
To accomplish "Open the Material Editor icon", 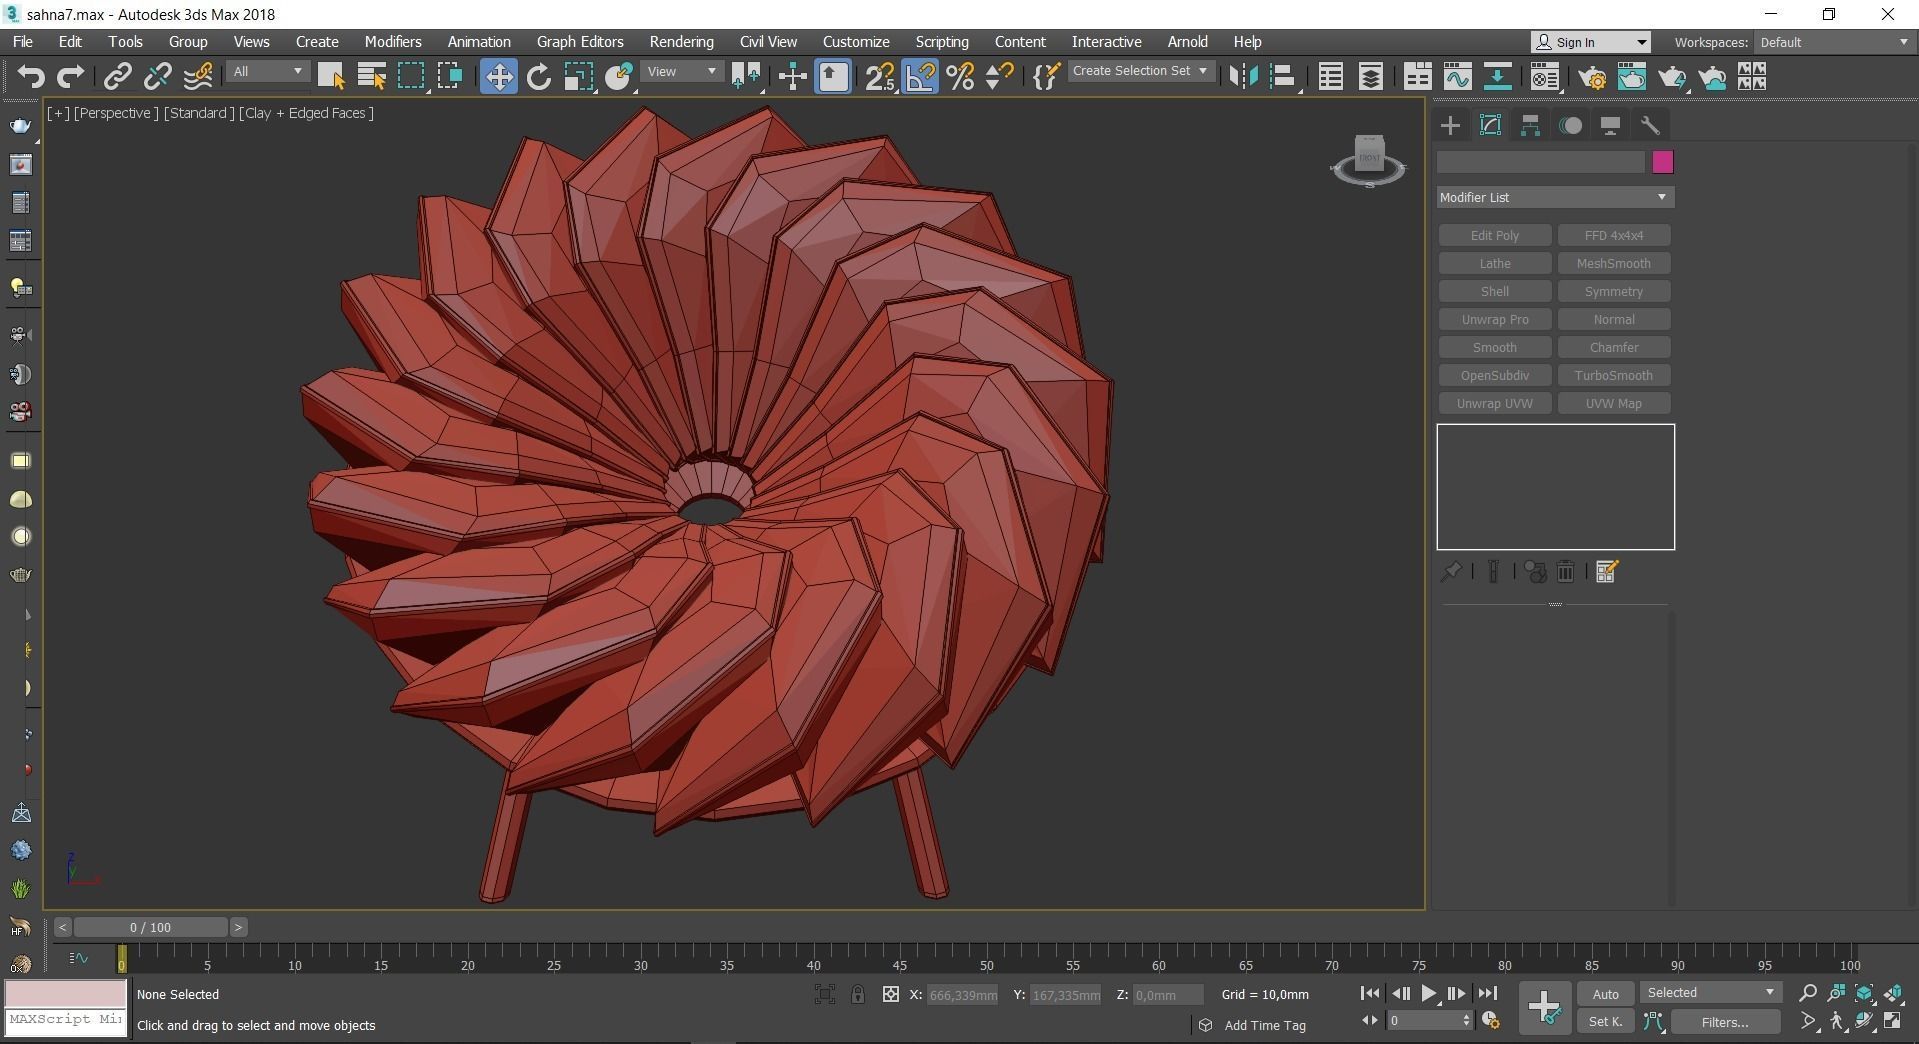I will point(1545,77).
